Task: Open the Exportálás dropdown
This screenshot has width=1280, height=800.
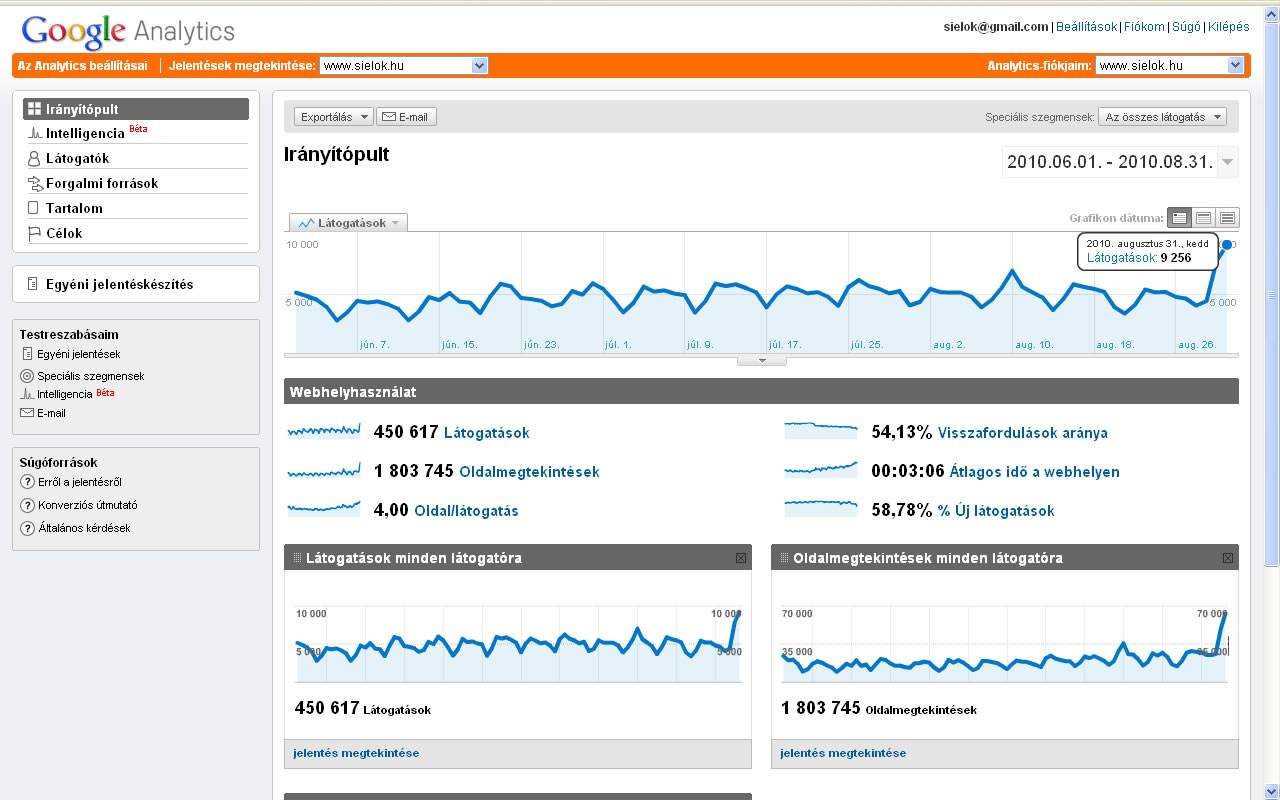Action: point(332,116)
